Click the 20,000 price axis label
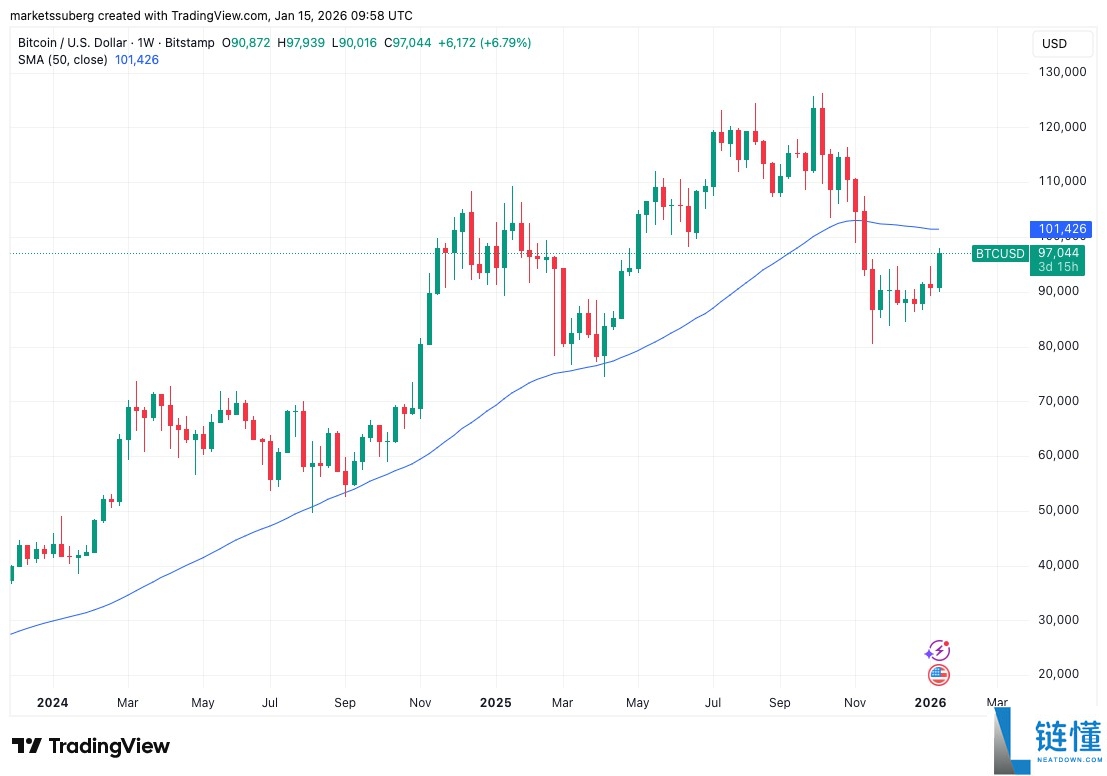1107x776 pixels. tap(1058, 674)
